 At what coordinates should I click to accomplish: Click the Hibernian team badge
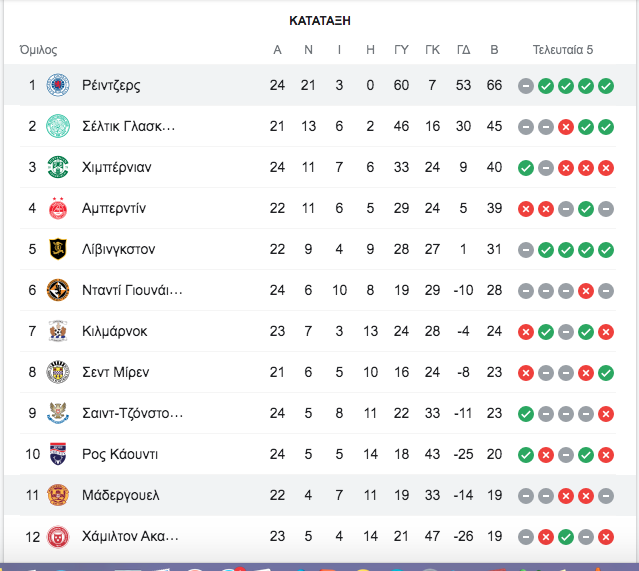(x=58, y=167)
